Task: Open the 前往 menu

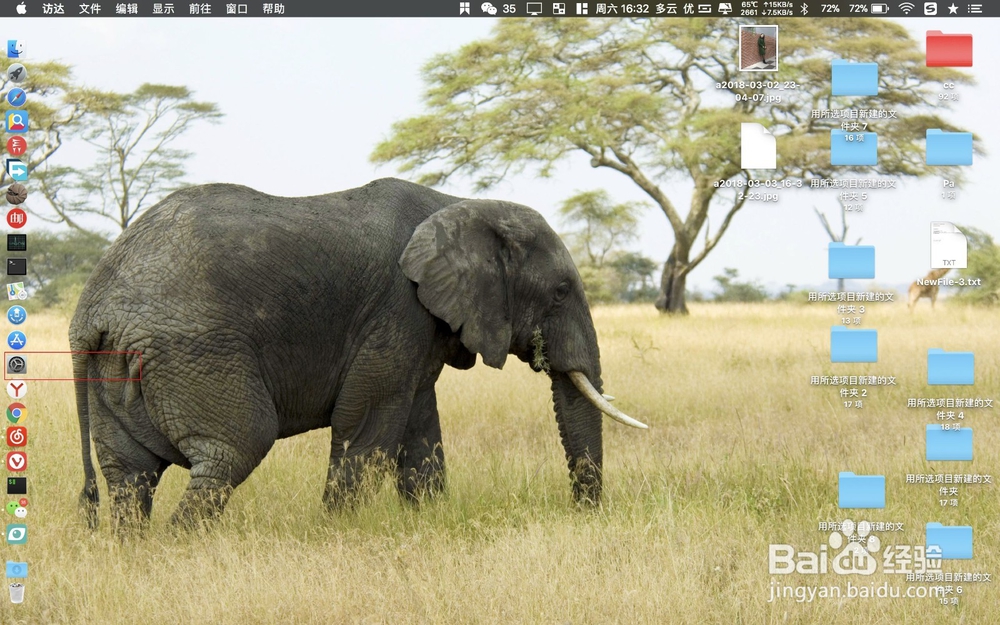Action: (x=200, y=8)
